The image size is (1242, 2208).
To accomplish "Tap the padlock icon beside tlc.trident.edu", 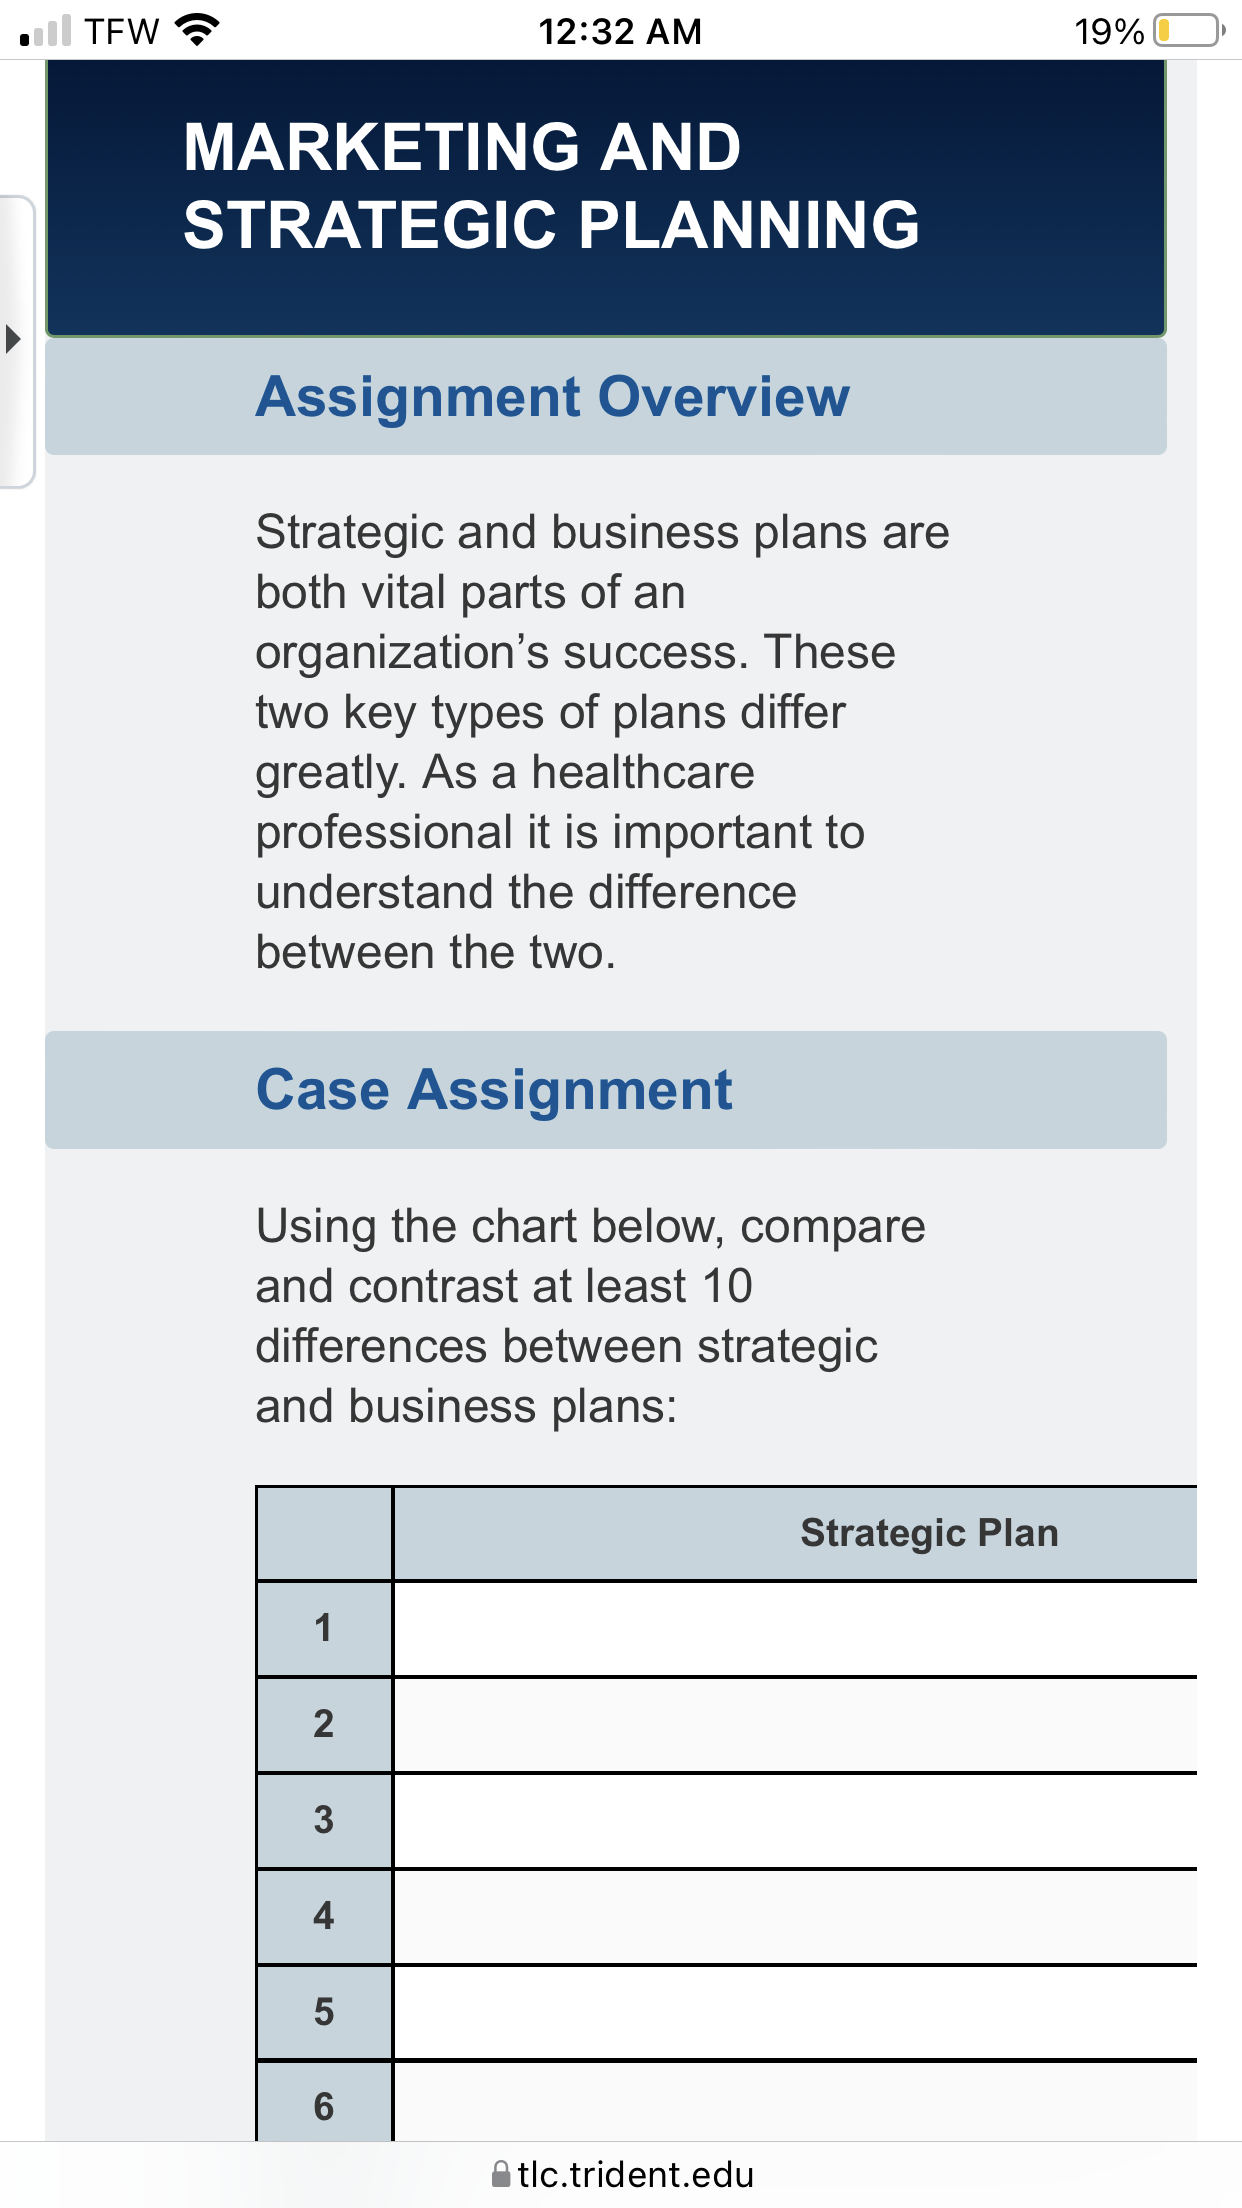I will (501, 2174).
